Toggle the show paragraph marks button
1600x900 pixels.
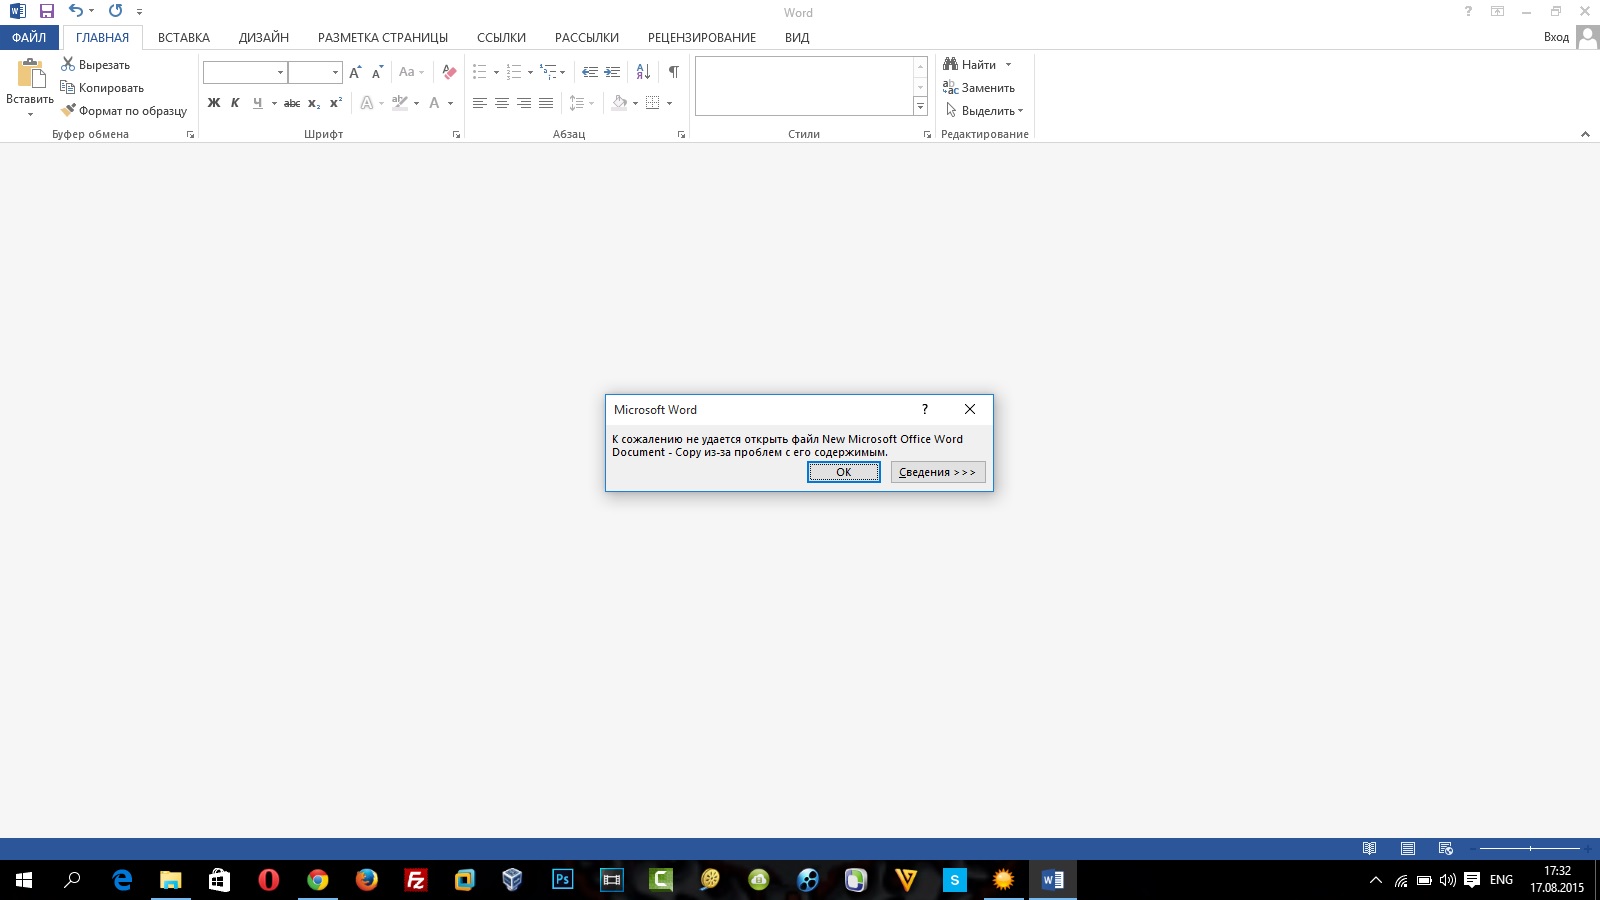click(x=674, y=72)
